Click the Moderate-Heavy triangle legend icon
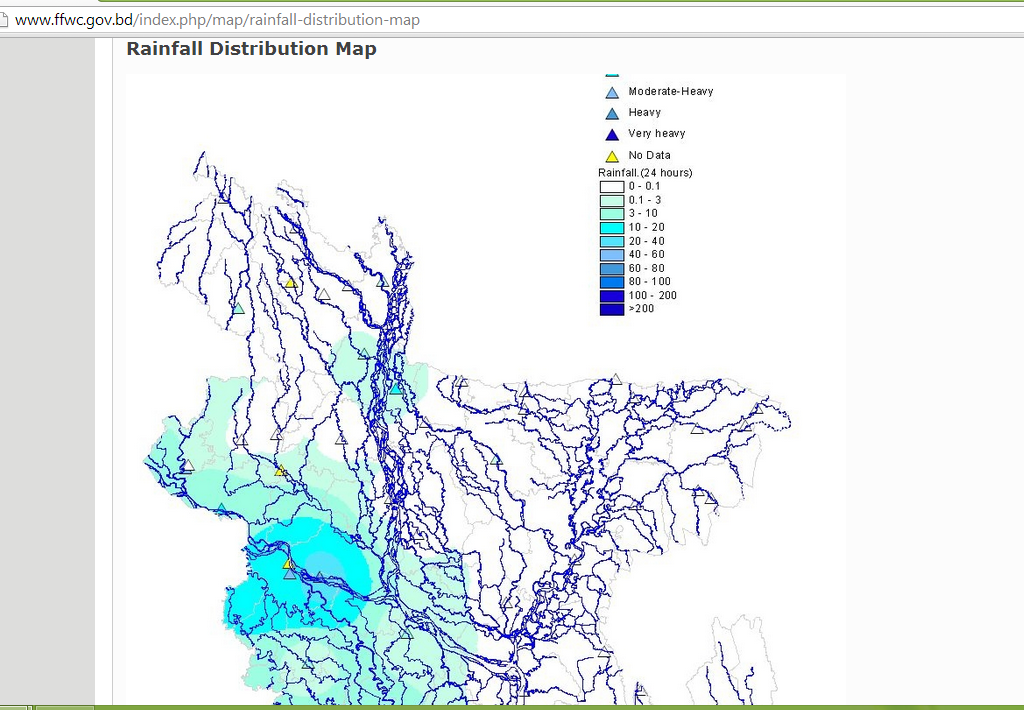This screenshot has height=710, width=1024. [x=612, y=92]
